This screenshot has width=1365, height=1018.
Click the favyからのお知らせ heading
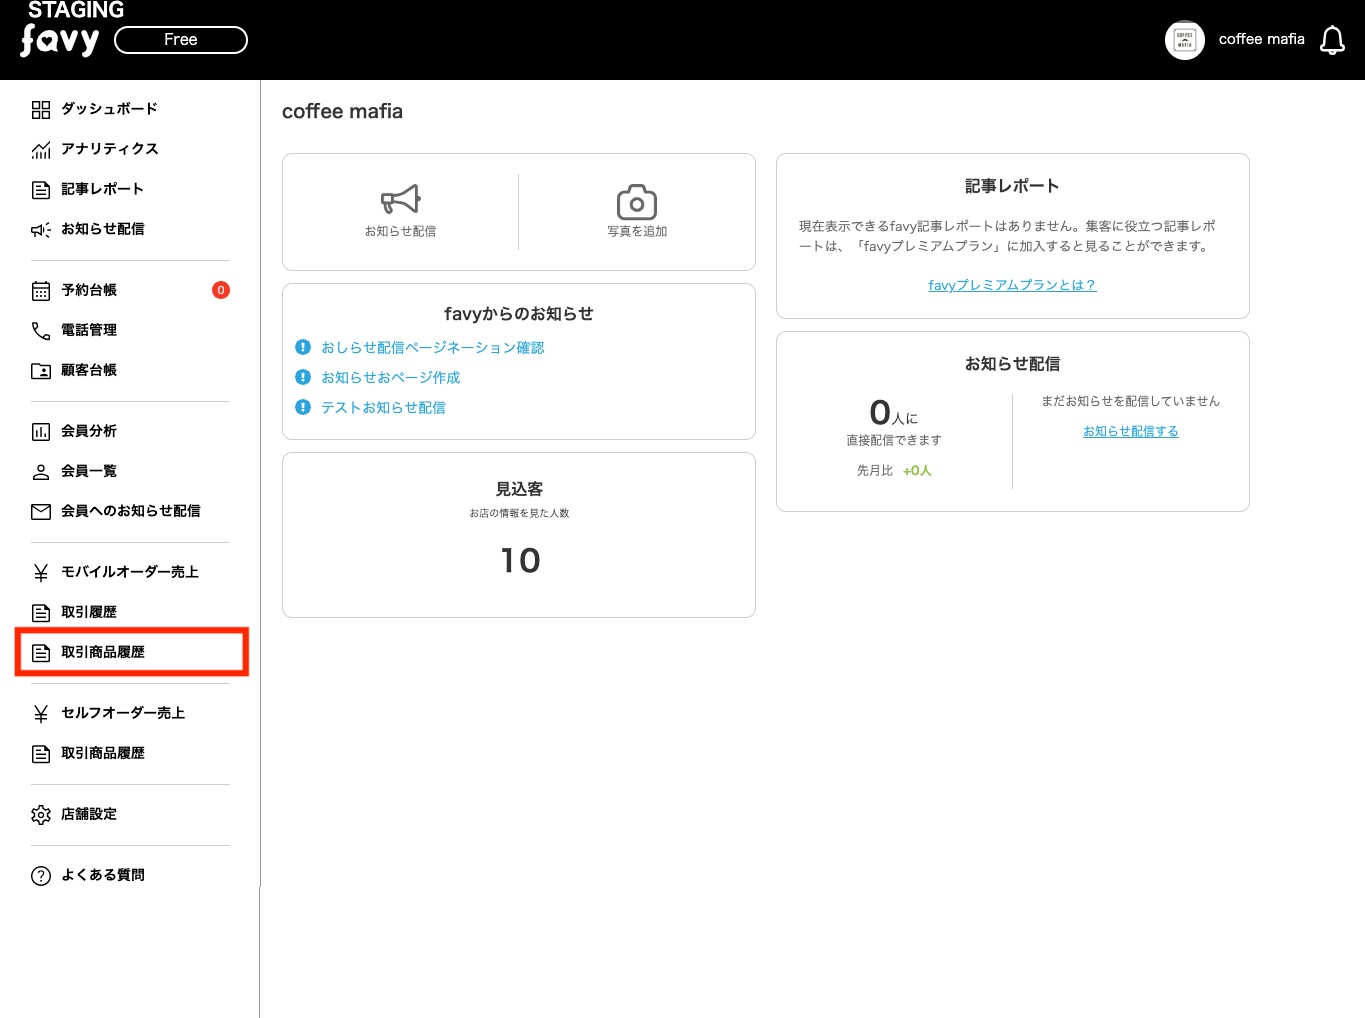(x=519, y=314)
